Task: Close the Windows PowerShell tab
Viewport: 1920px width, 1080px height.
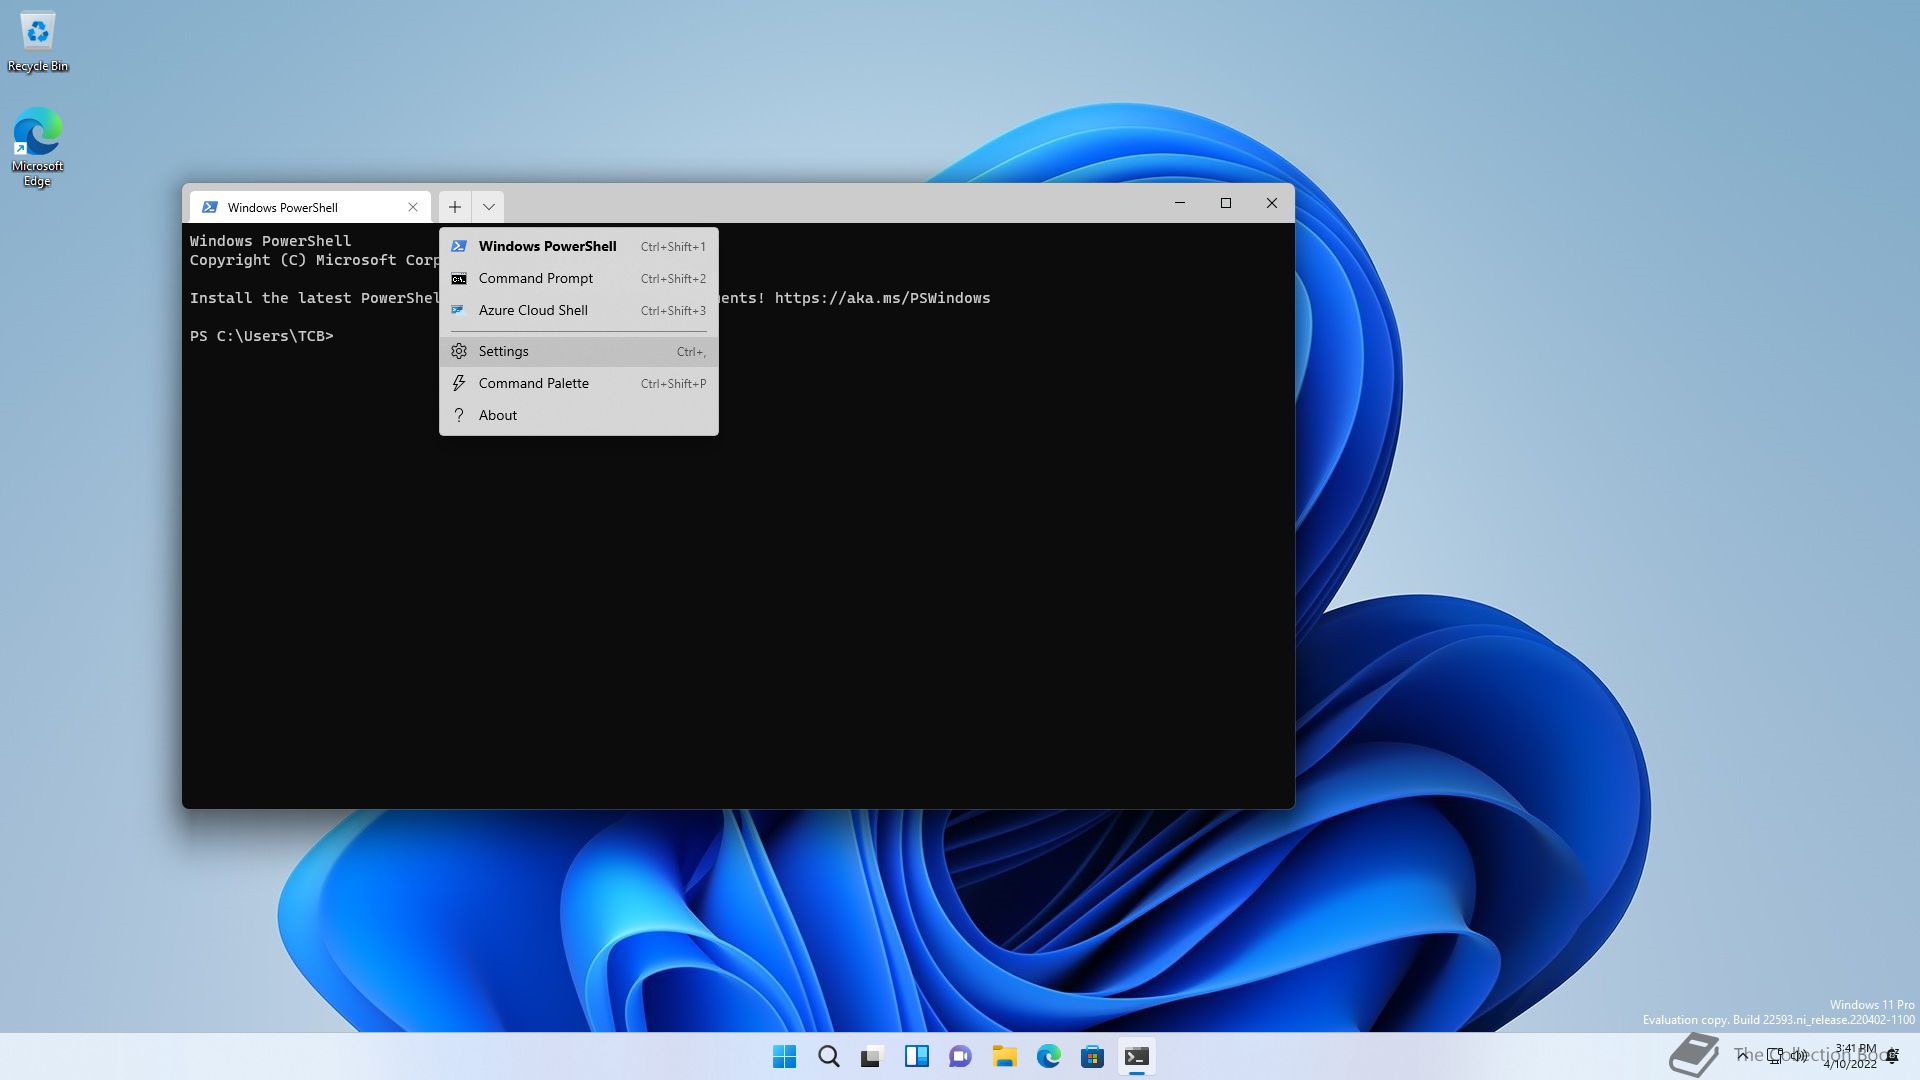Action: click(413, 207)
